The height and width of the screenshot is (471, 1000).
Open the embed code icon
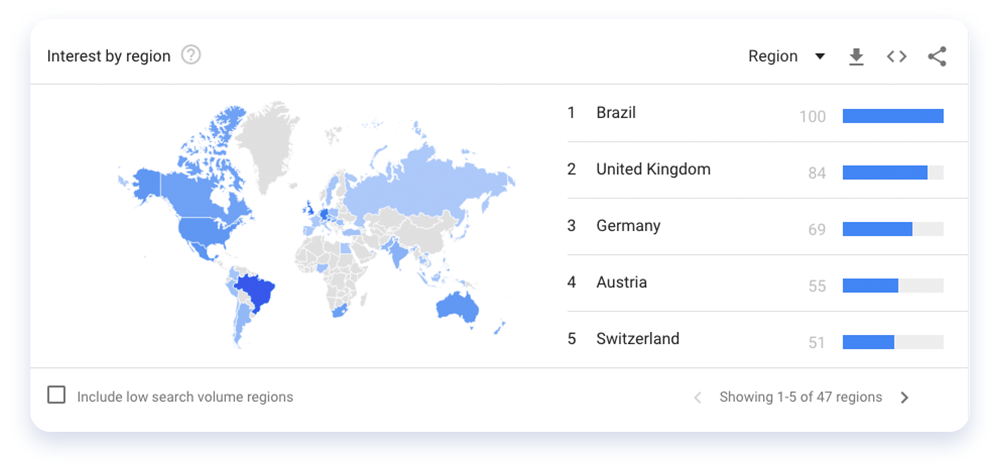[896, 56]
